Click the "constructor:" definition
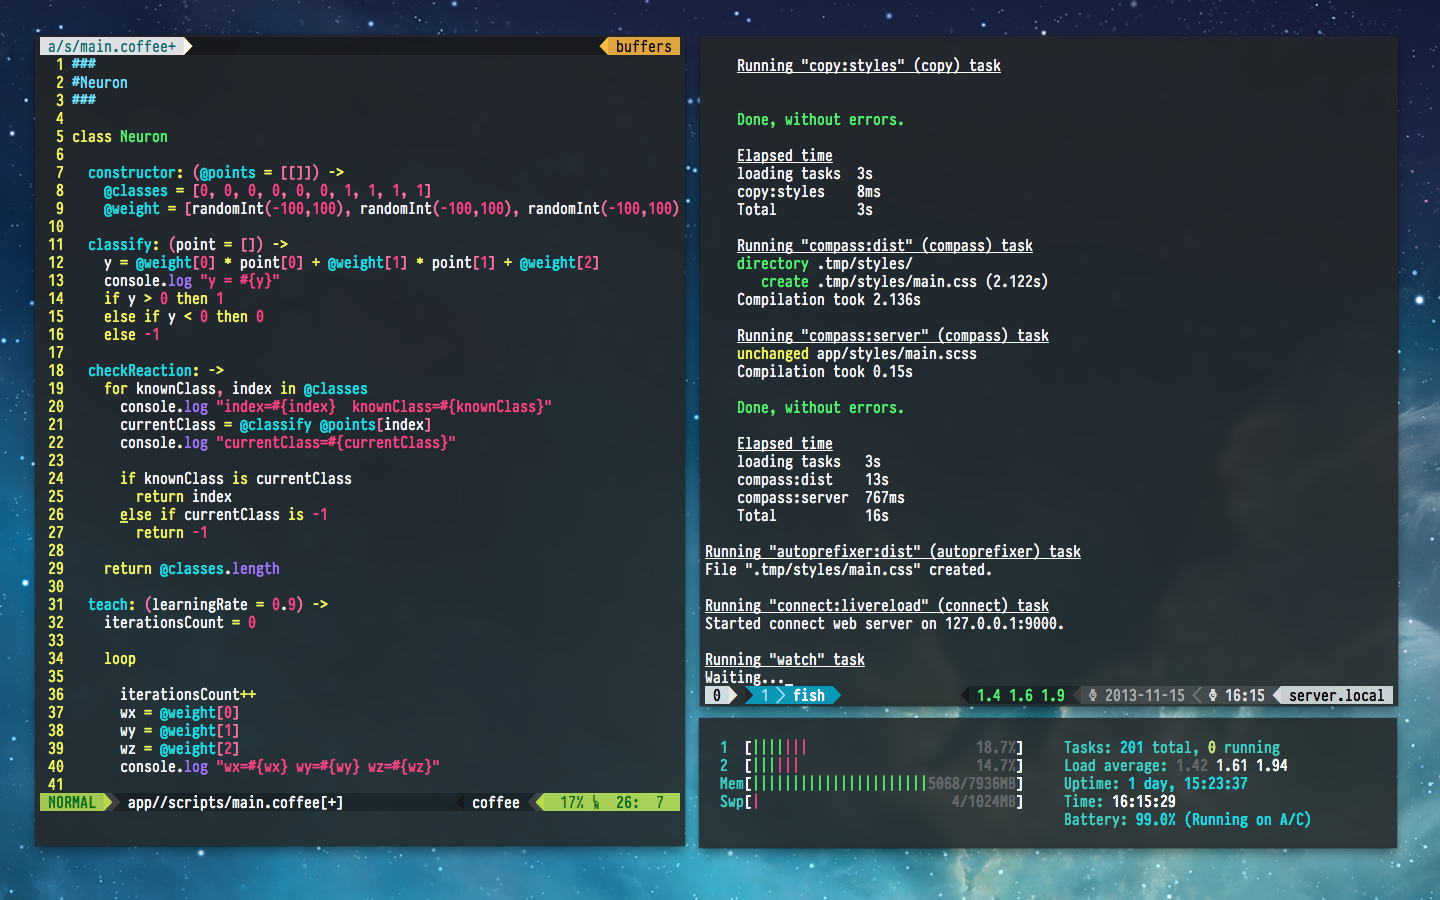 [136, 173]
